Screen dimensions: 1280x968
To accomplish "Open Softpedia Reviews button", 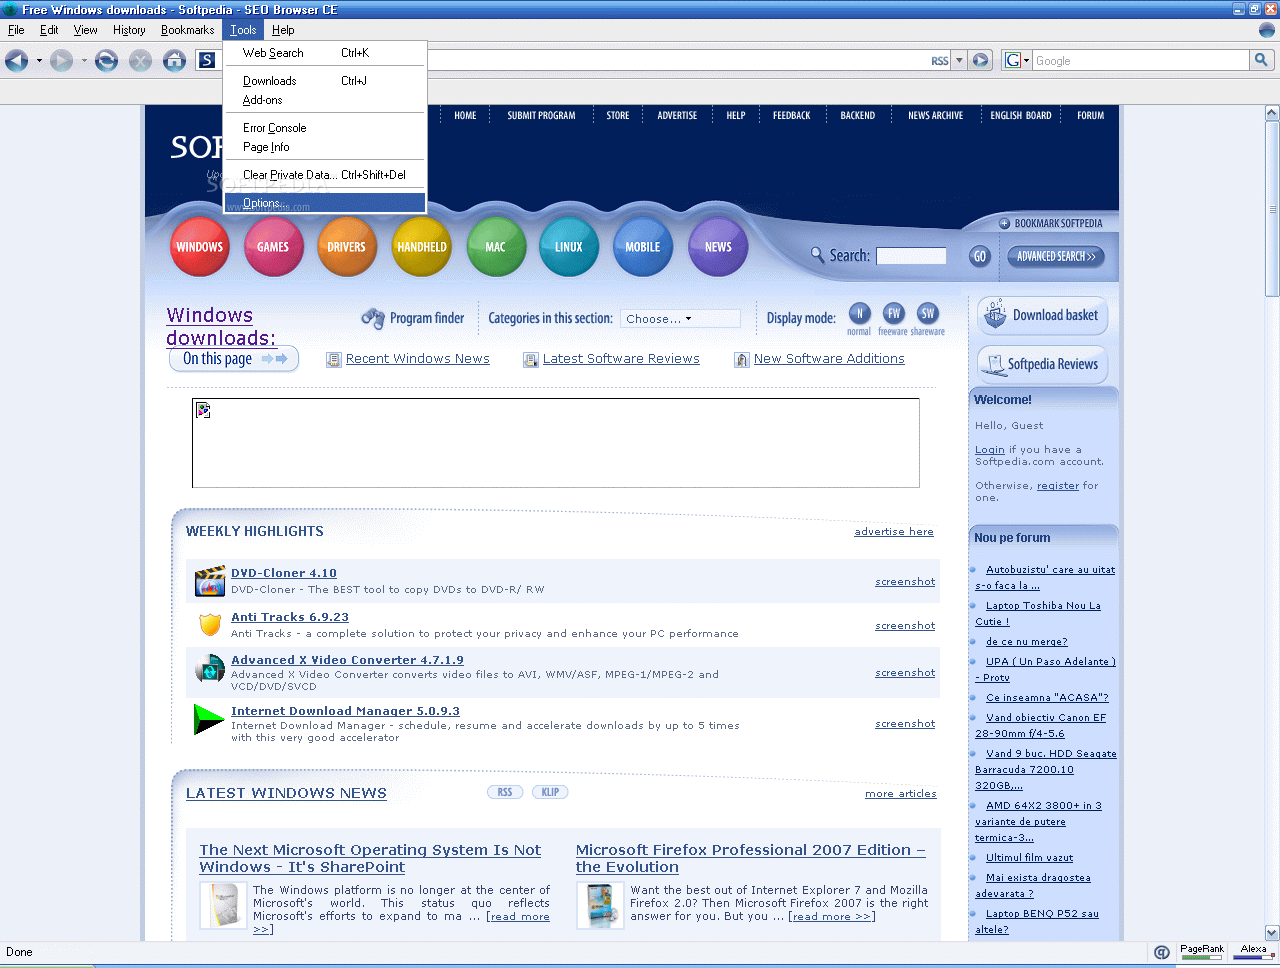I will [1043, 364].
